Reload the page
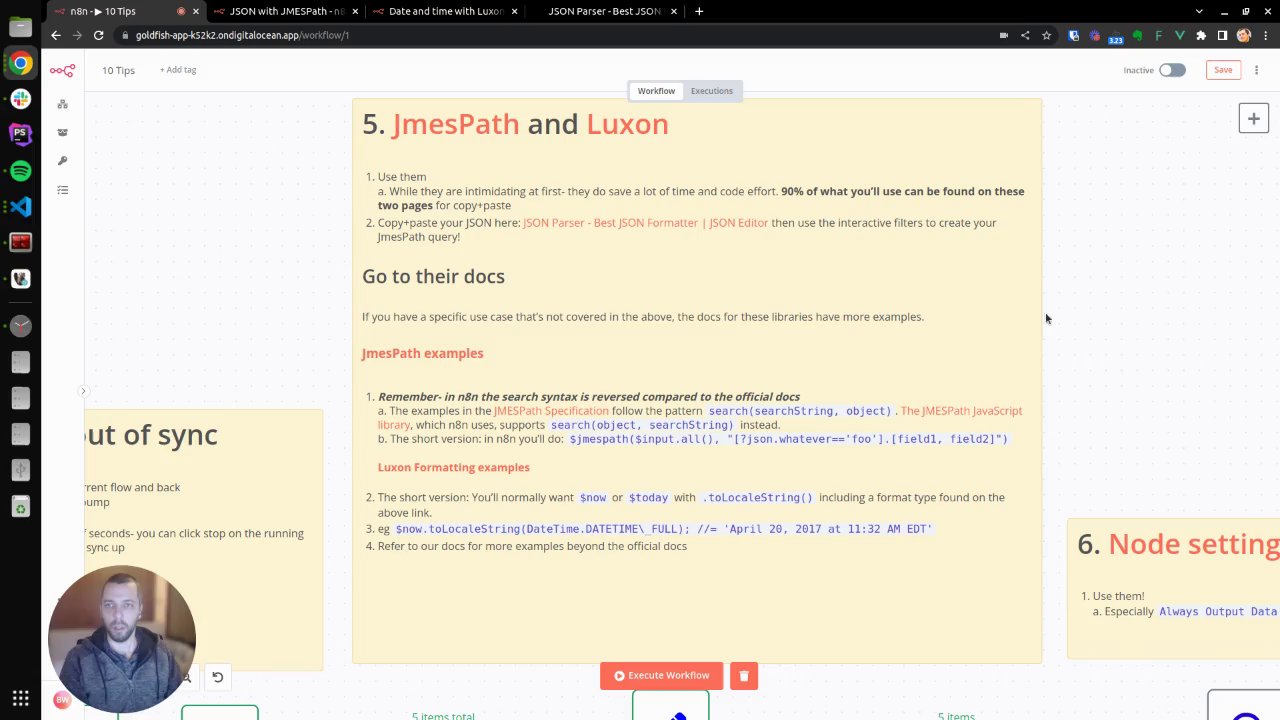Screen dimensions: 1280x720 point(98,35)
